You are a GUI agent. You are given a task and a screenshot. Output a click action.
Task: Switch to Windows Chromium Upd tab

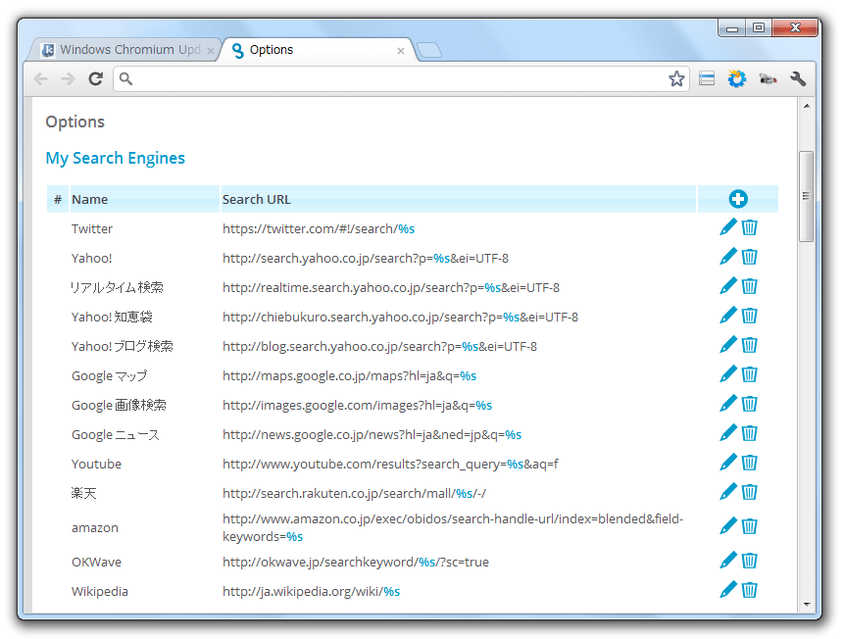pos(124,50)
